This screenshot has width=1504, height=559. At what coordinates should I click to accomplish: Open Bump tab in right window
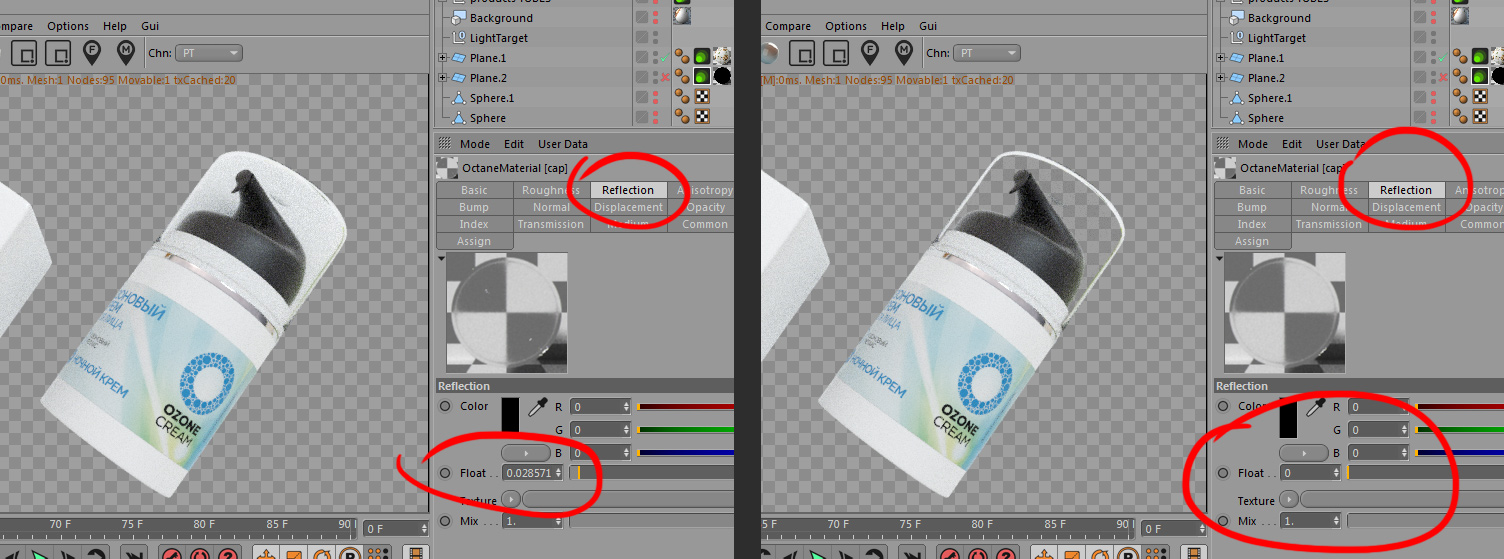point(1252,207)
